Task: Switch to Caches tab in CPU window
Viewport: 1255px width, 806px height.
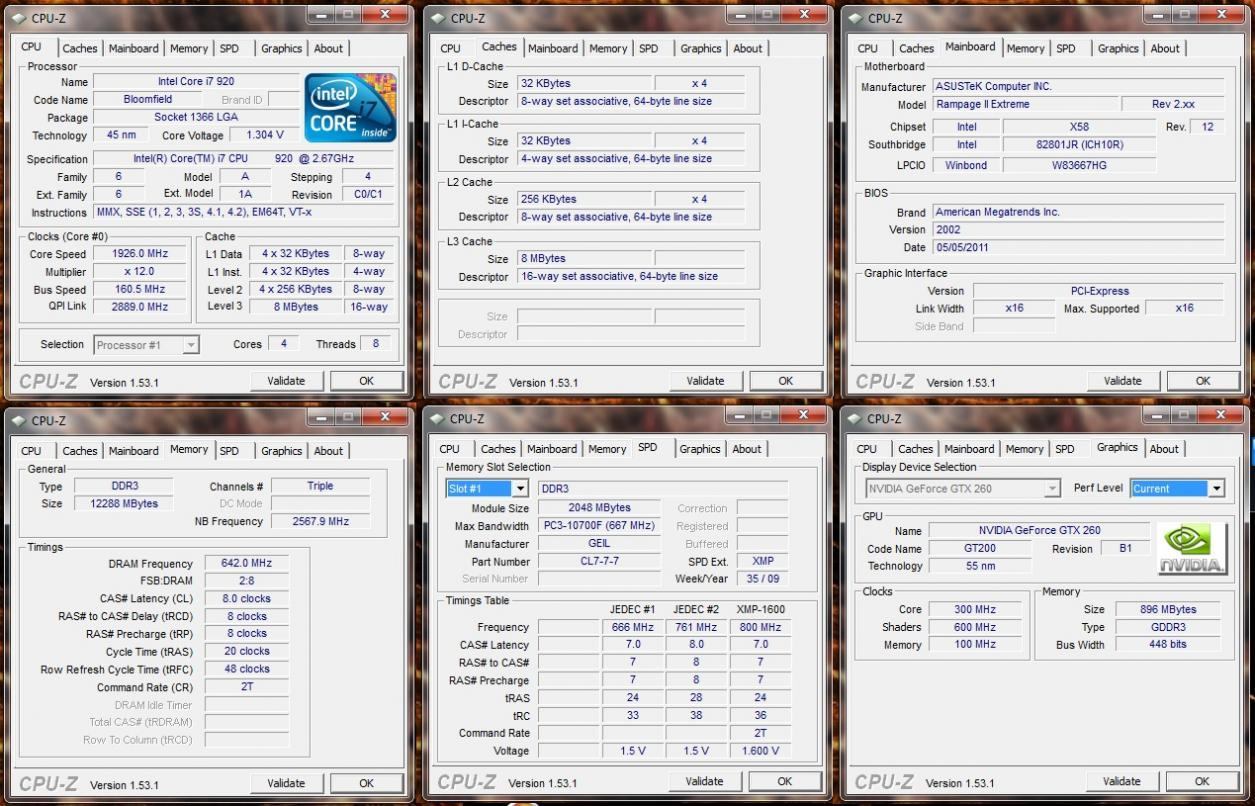Action: click(80, 48)
